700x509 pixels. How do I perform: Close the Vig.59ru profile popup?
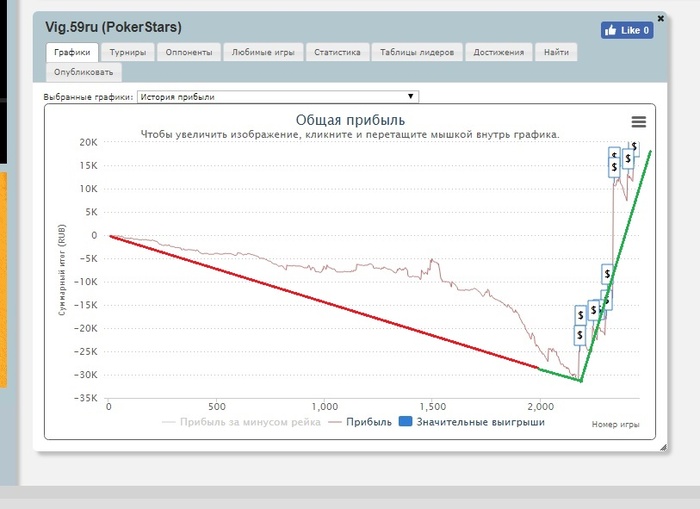coord(661,18)
